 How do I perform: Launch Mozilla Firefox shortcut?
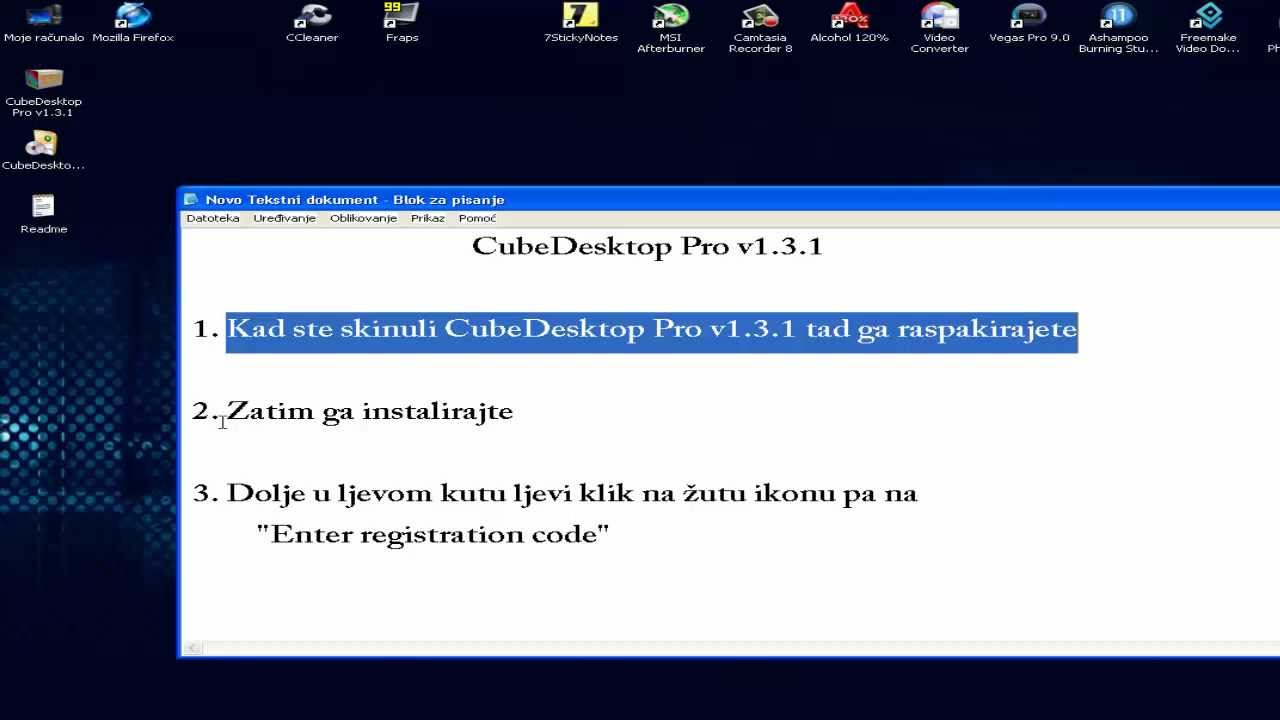(x=133, y=23)
